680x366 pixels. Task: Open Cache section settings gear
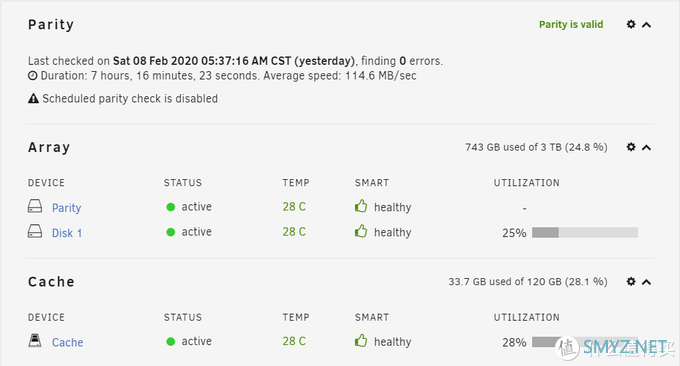(631, 281)
